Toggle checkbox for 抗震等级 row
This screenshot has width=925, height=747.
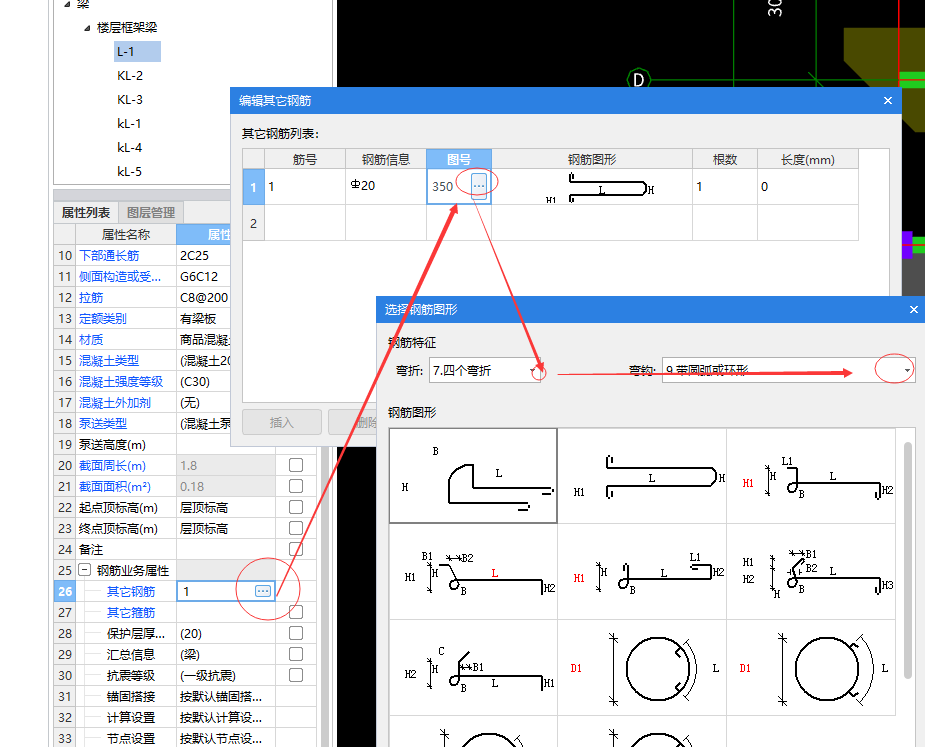point(296,674)
